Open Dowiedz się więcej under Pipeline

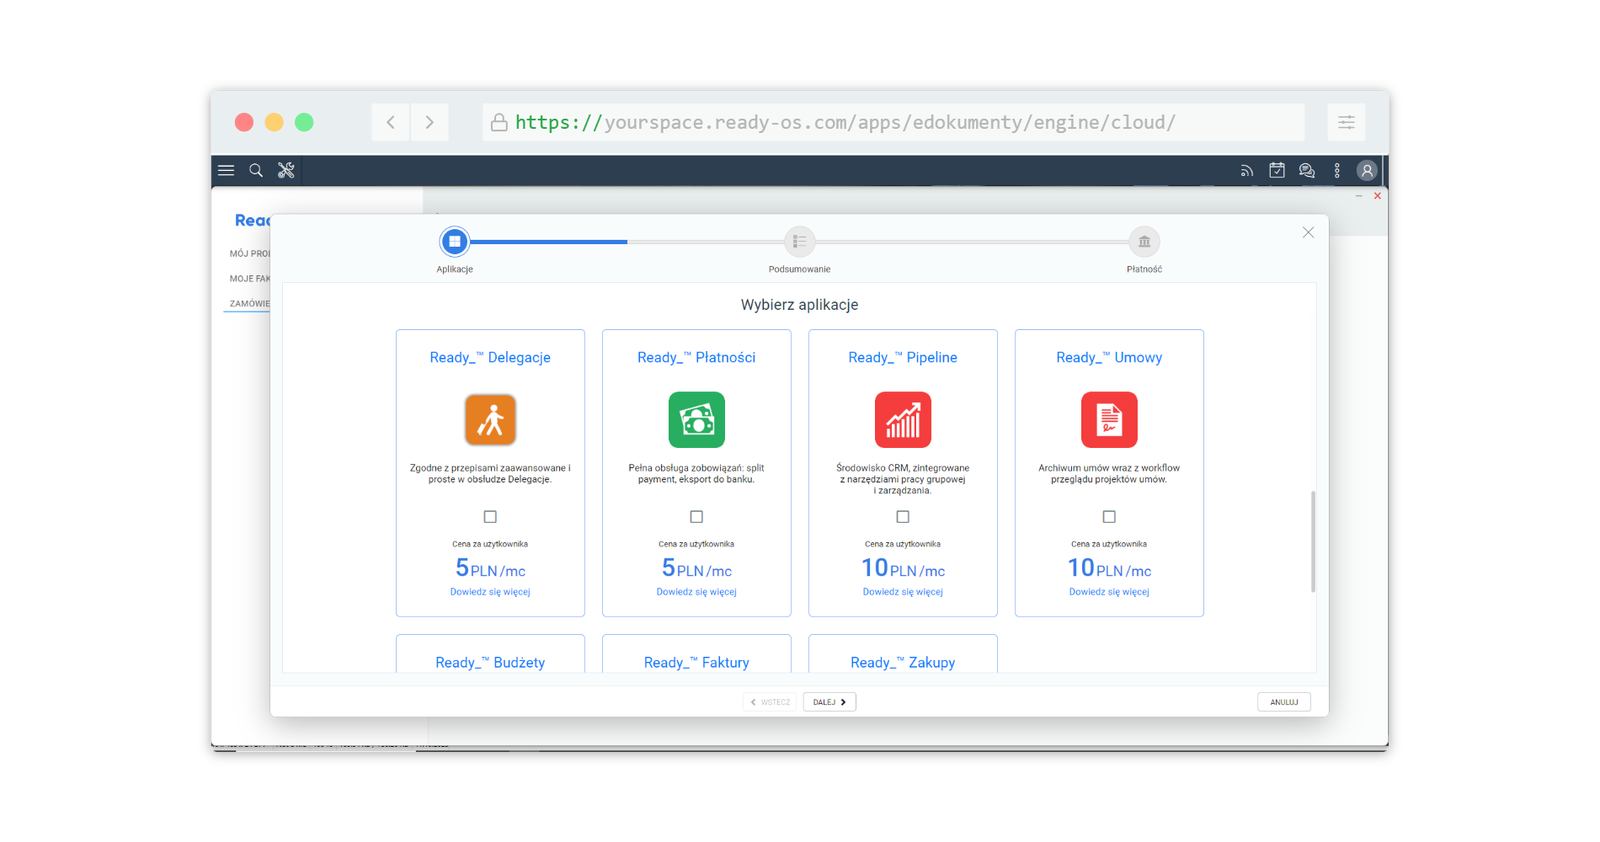pyautogui.click(x=903, y=592)
